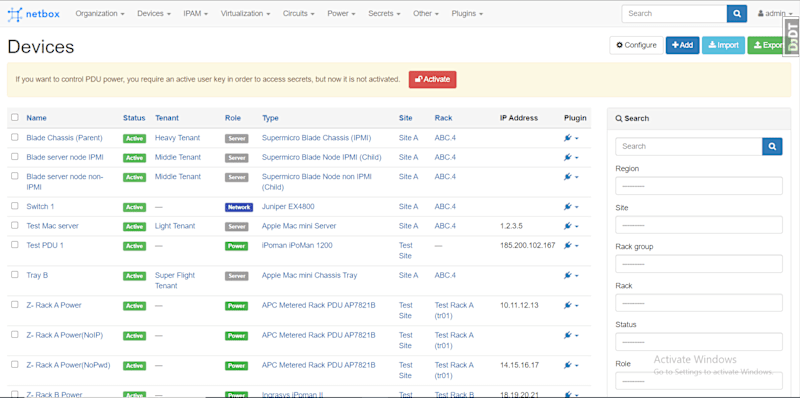Click the Active badge of Switch 1

coord(134,207)
